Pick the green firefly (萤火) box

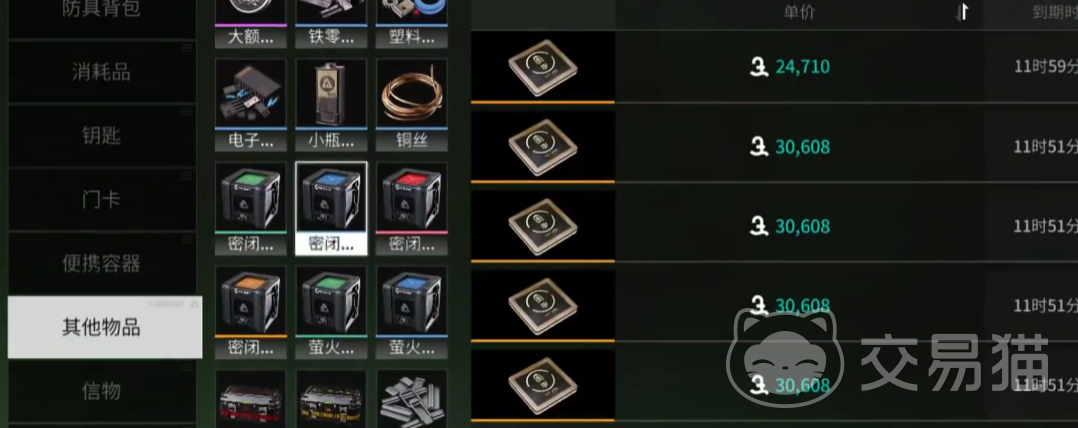pos(331,313)
